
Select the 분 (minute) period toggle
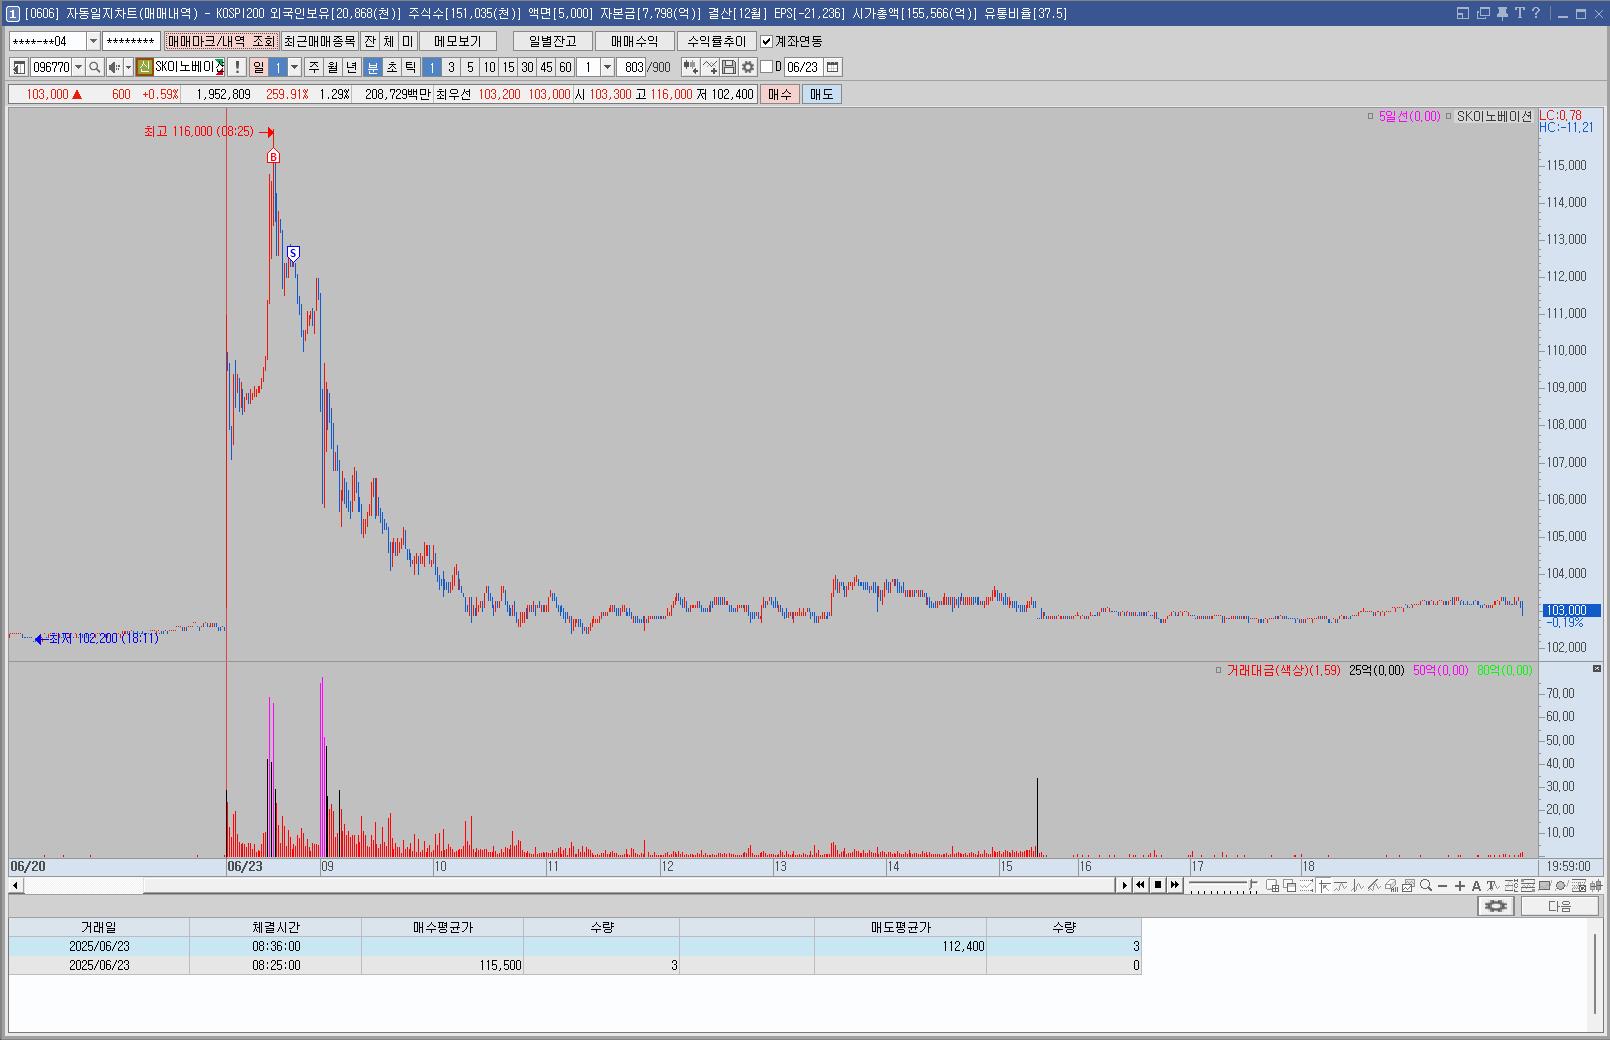(373, 67)
